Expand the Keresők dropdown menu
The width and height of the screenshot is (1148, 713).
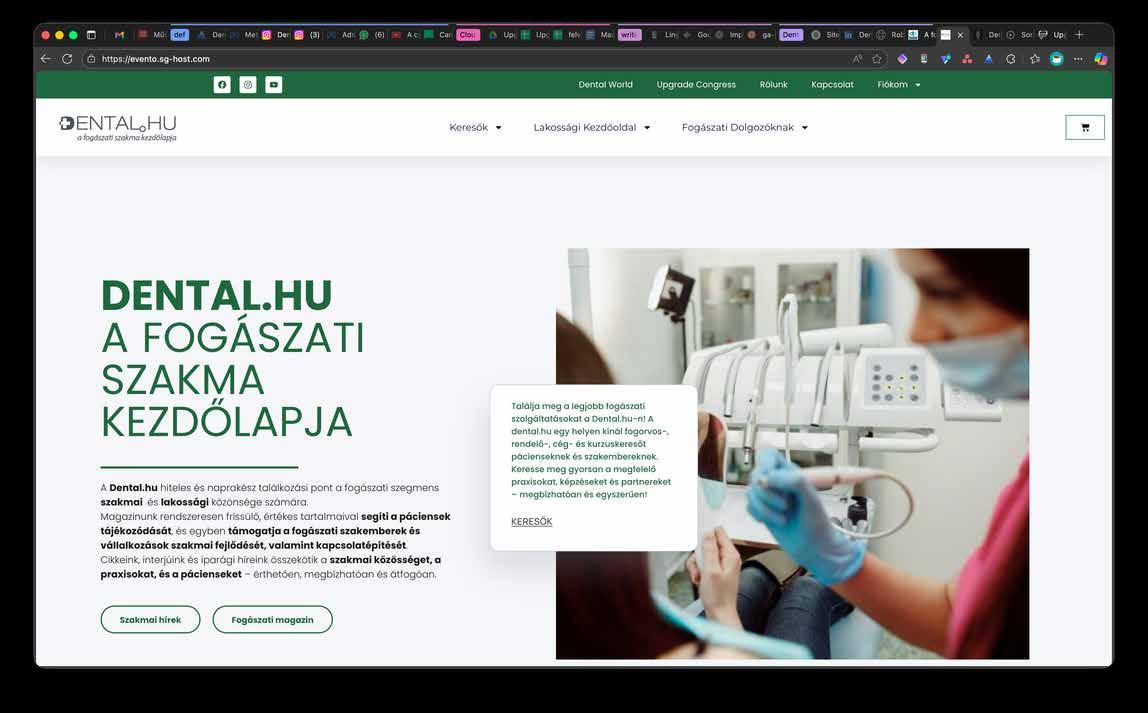pos(475,127)
